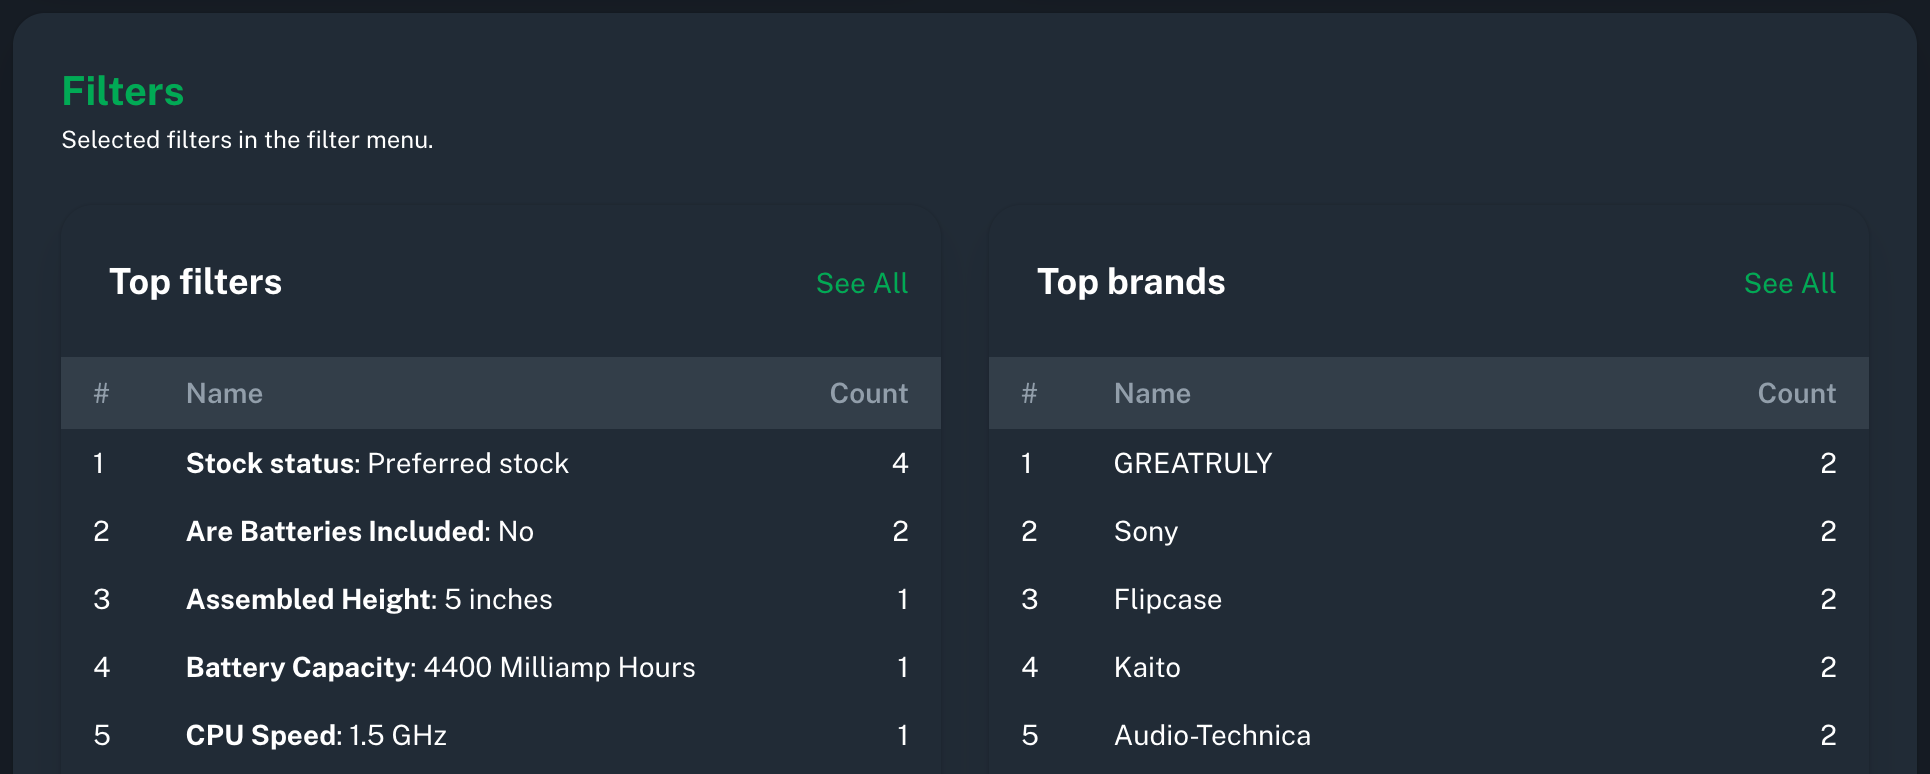The height and width of the screenshot is (774, 1930).
Task: Click the Top brands card title
Action: 1131,283
